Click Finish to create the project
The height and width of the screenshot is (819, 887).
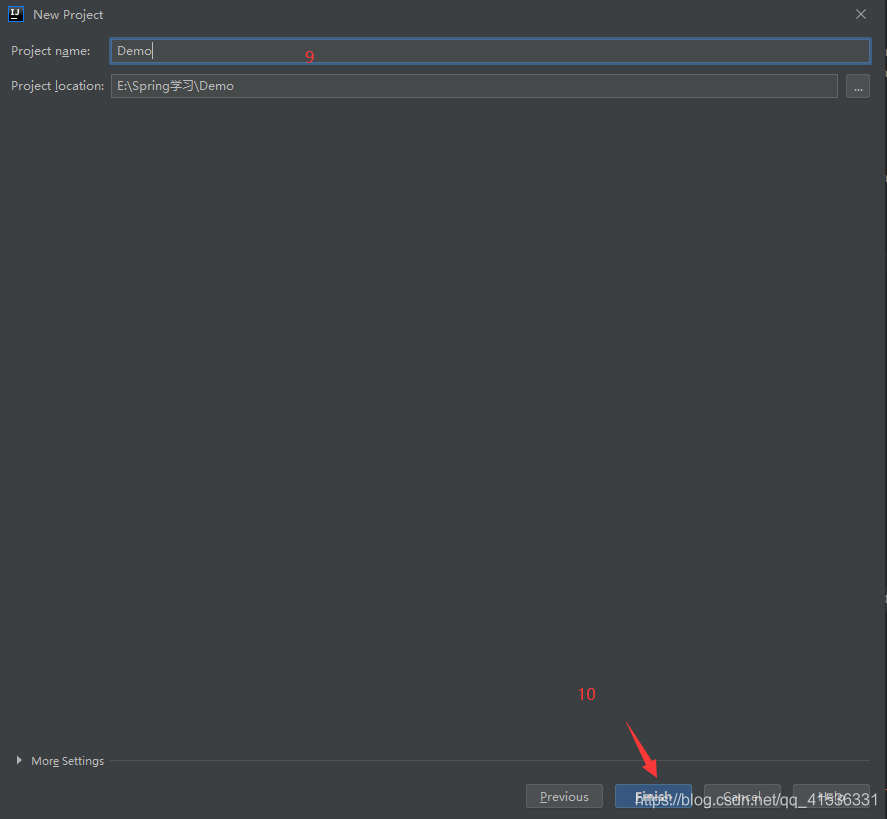(653, 796)
